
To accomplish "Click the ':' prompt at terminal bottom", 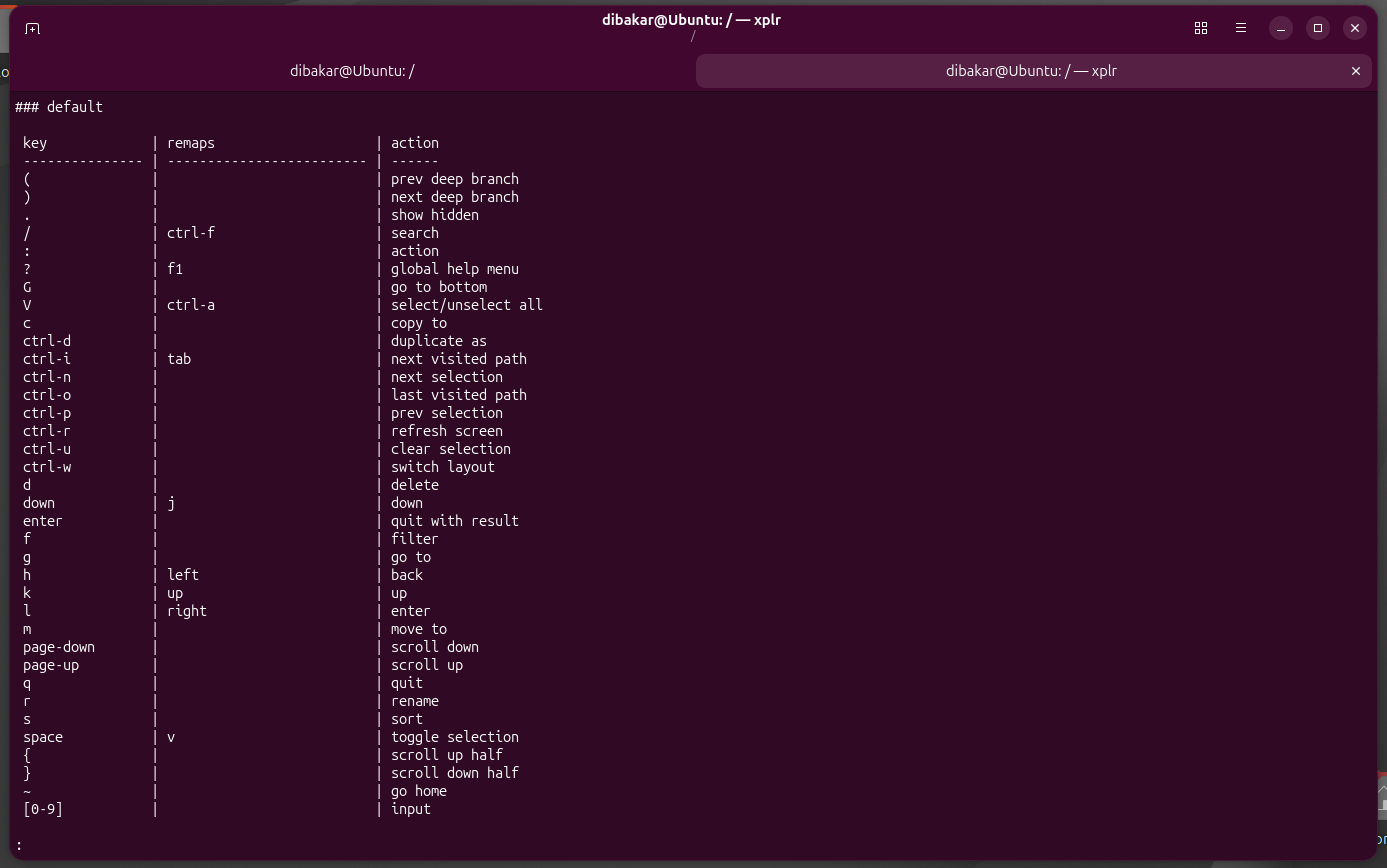I will [19, 846].
